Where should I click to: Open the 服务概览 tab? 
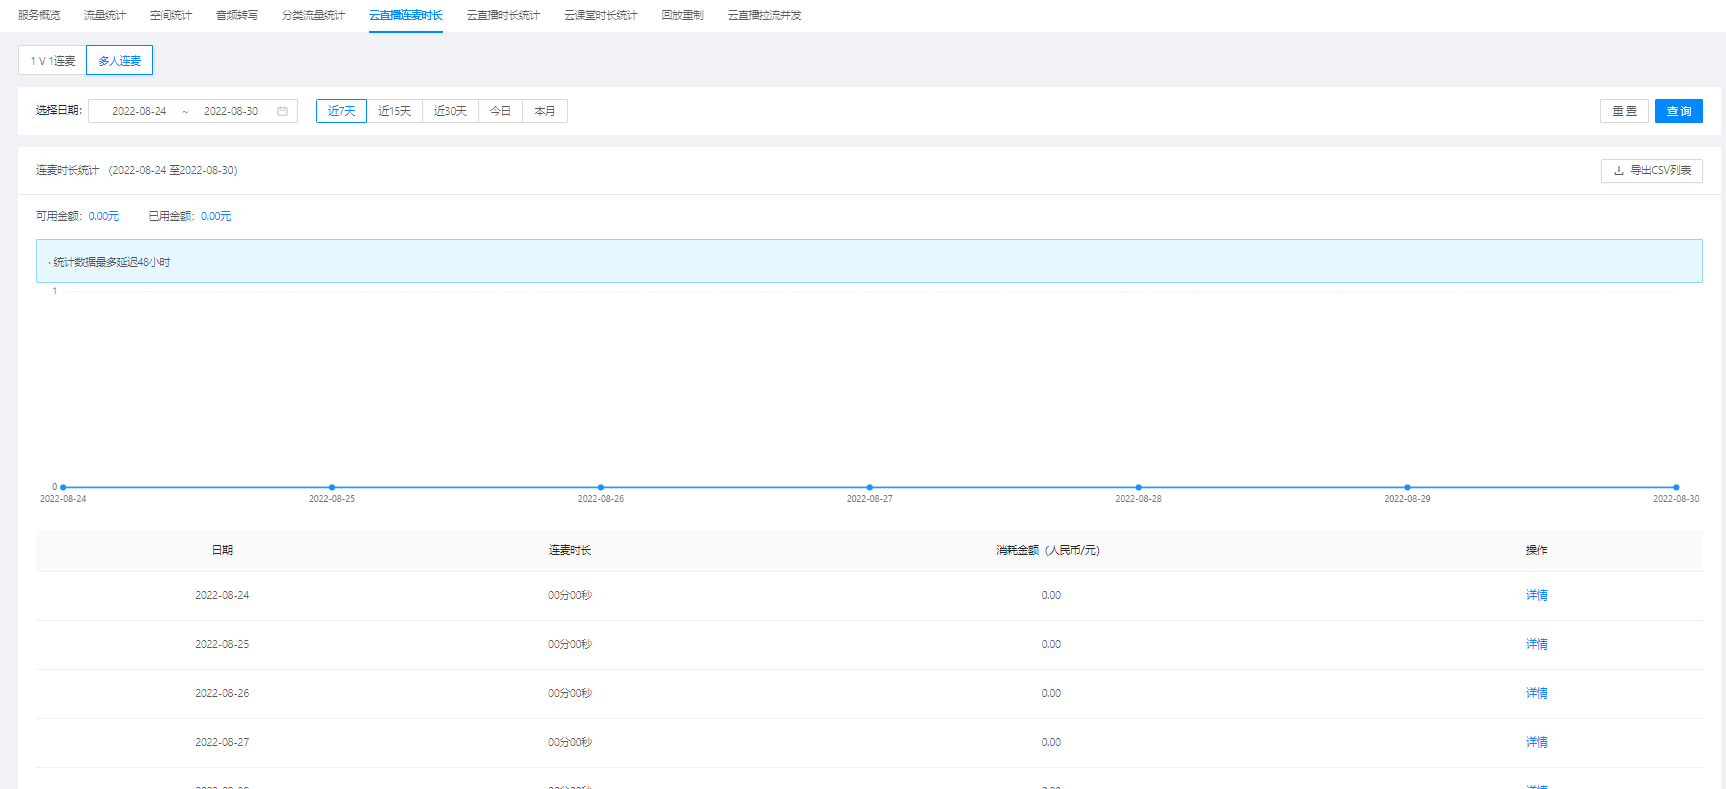[39, 15]
